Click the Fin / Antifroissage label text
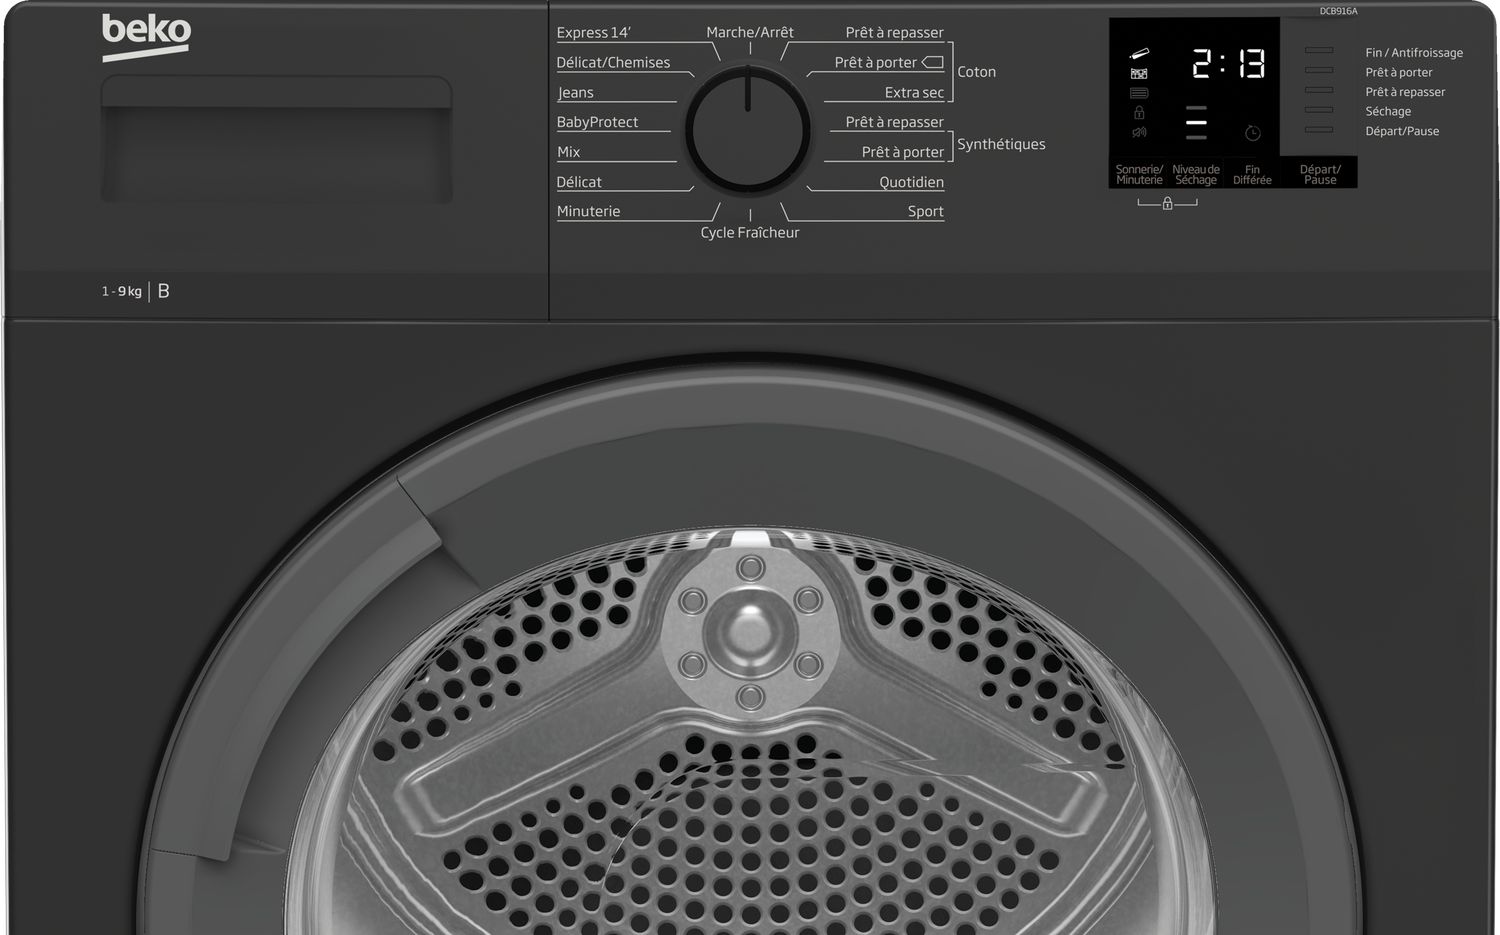 [x=1414, y=52]
